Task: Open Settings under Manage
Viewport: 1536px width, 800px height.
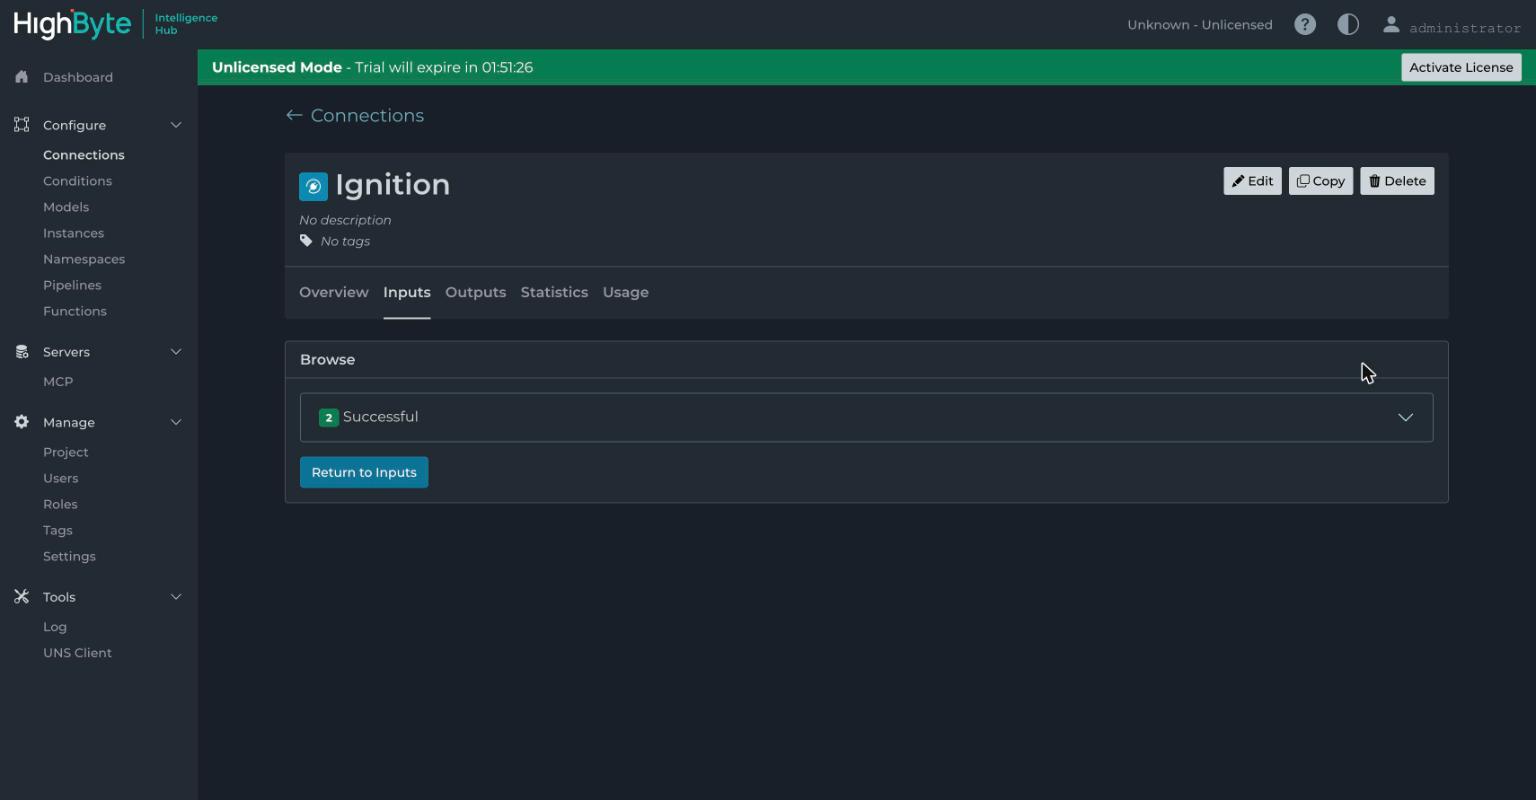Action: [69, 556]
